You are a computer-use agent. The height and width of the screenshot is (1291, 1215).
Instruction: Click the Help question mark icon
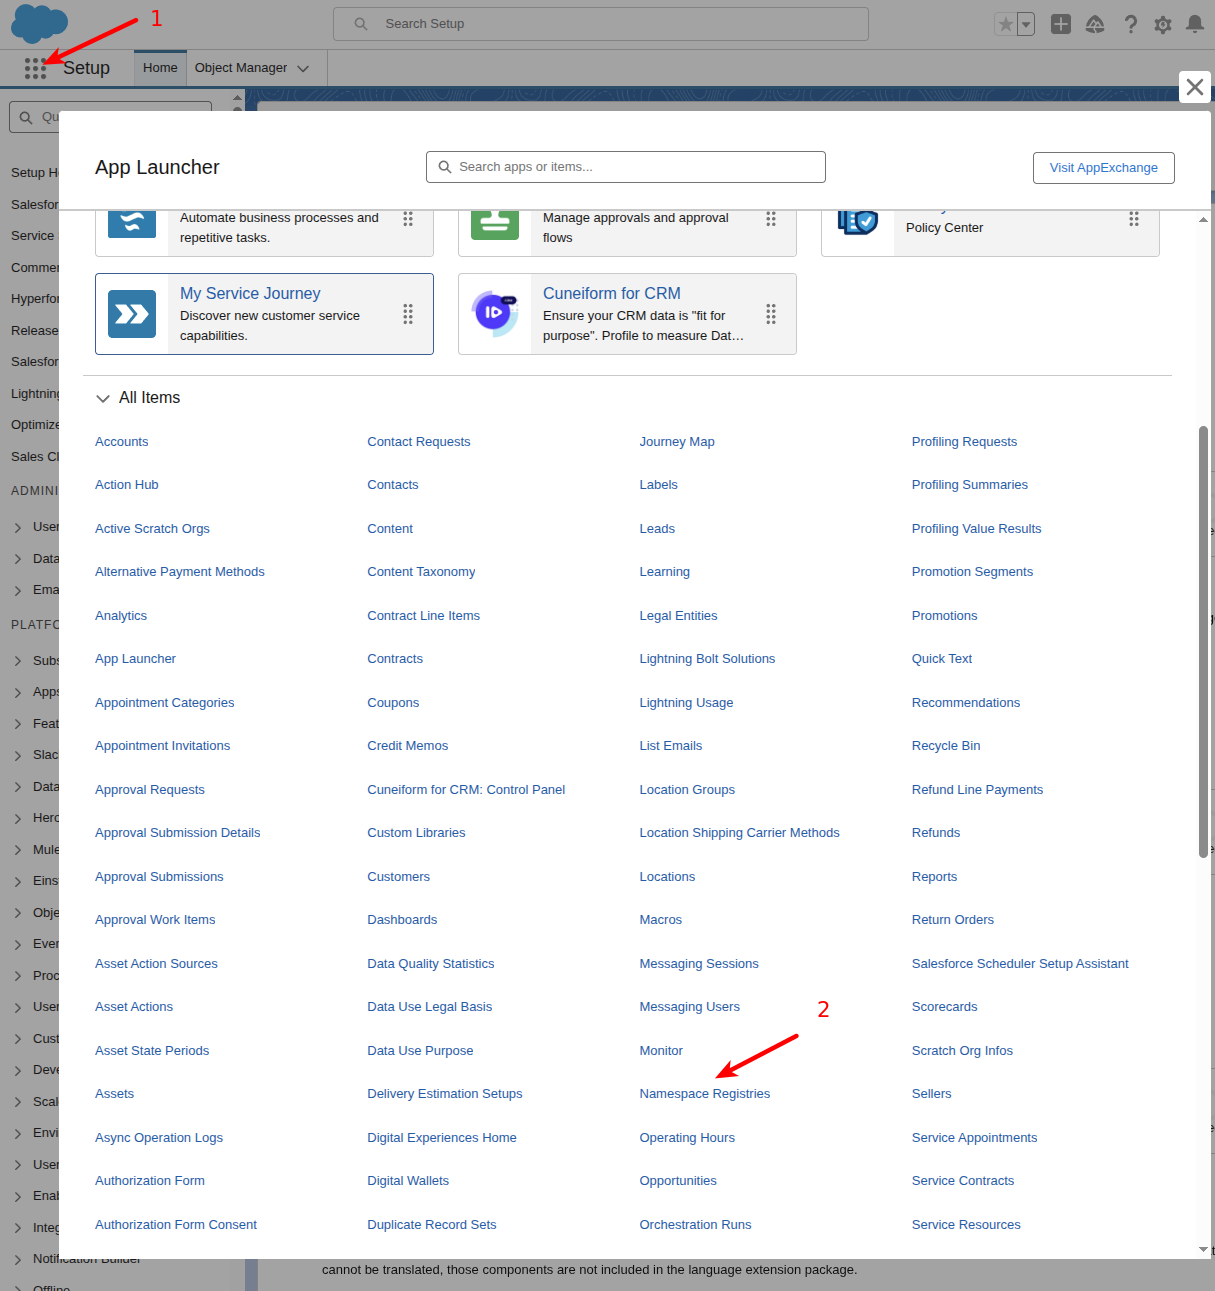1130,23
